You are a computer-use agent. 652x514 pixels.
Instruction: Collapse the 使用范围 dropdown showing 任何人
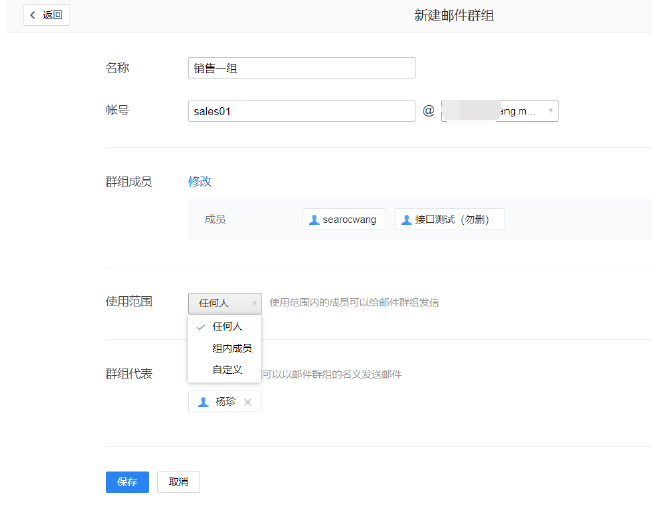(x=225, y=302)
